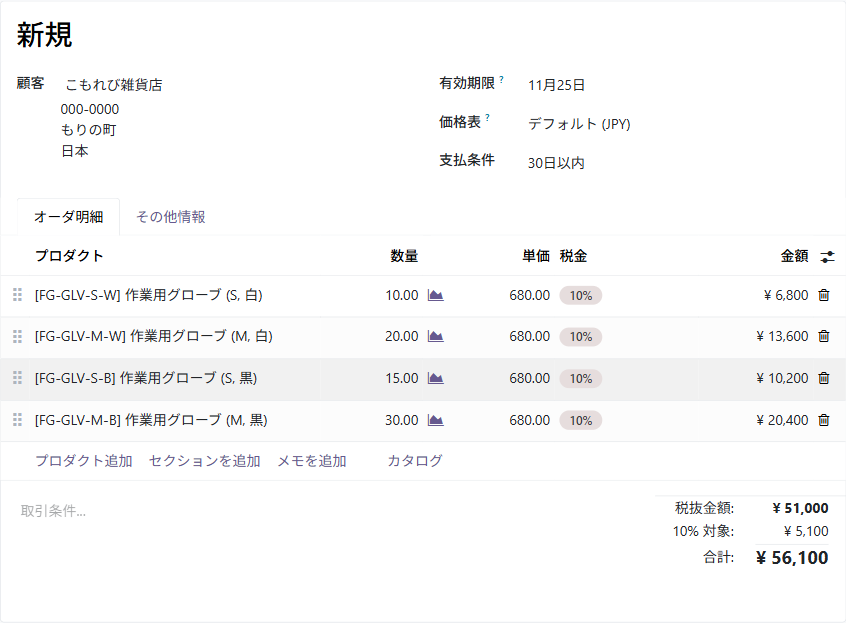This screenshot has width=846, height=623.
Task: Click メモを追加 link
Action: (312, 461)
